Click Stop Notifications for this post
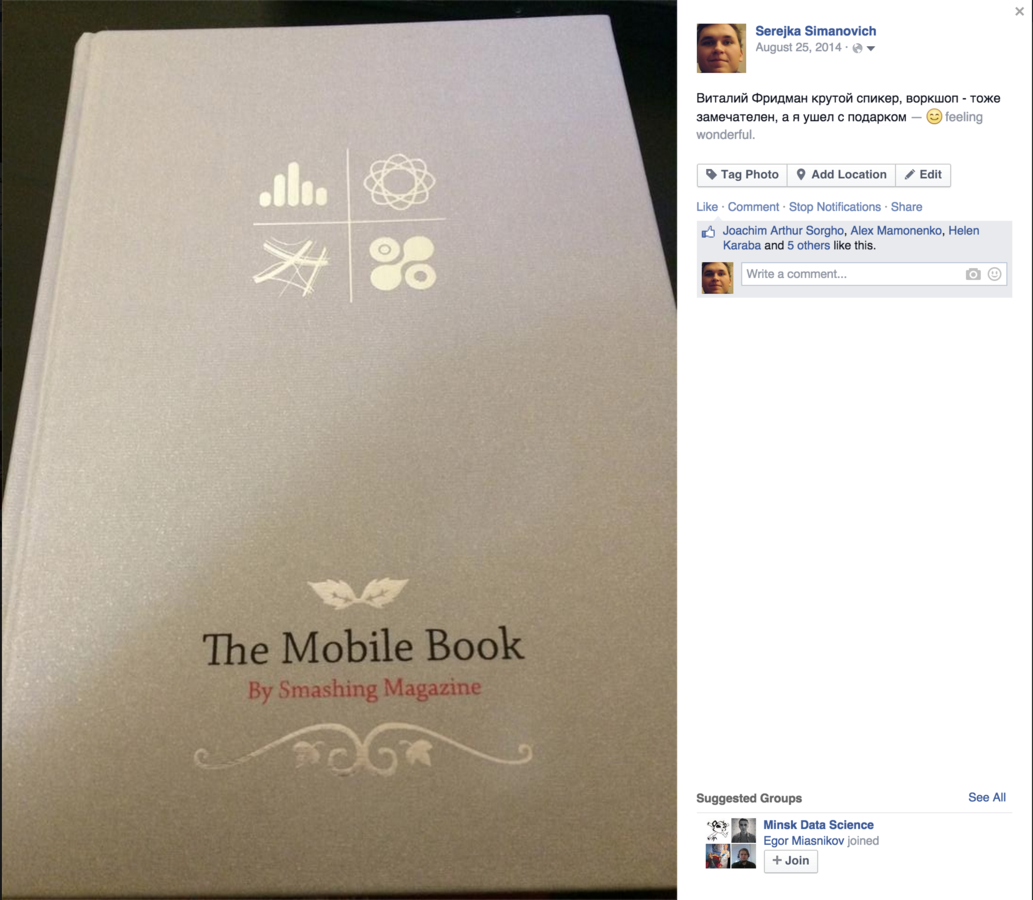 coord(835,207)
